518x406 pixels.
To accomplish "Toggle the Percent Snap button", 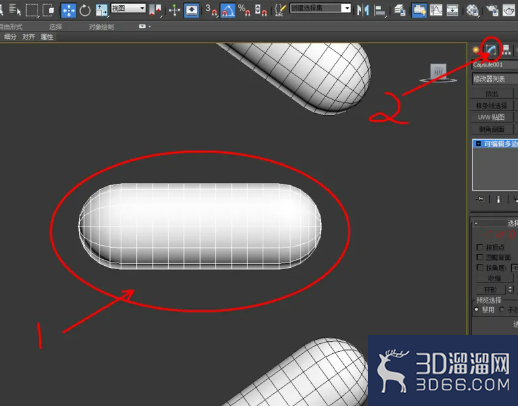I will (x=245, y=10).
